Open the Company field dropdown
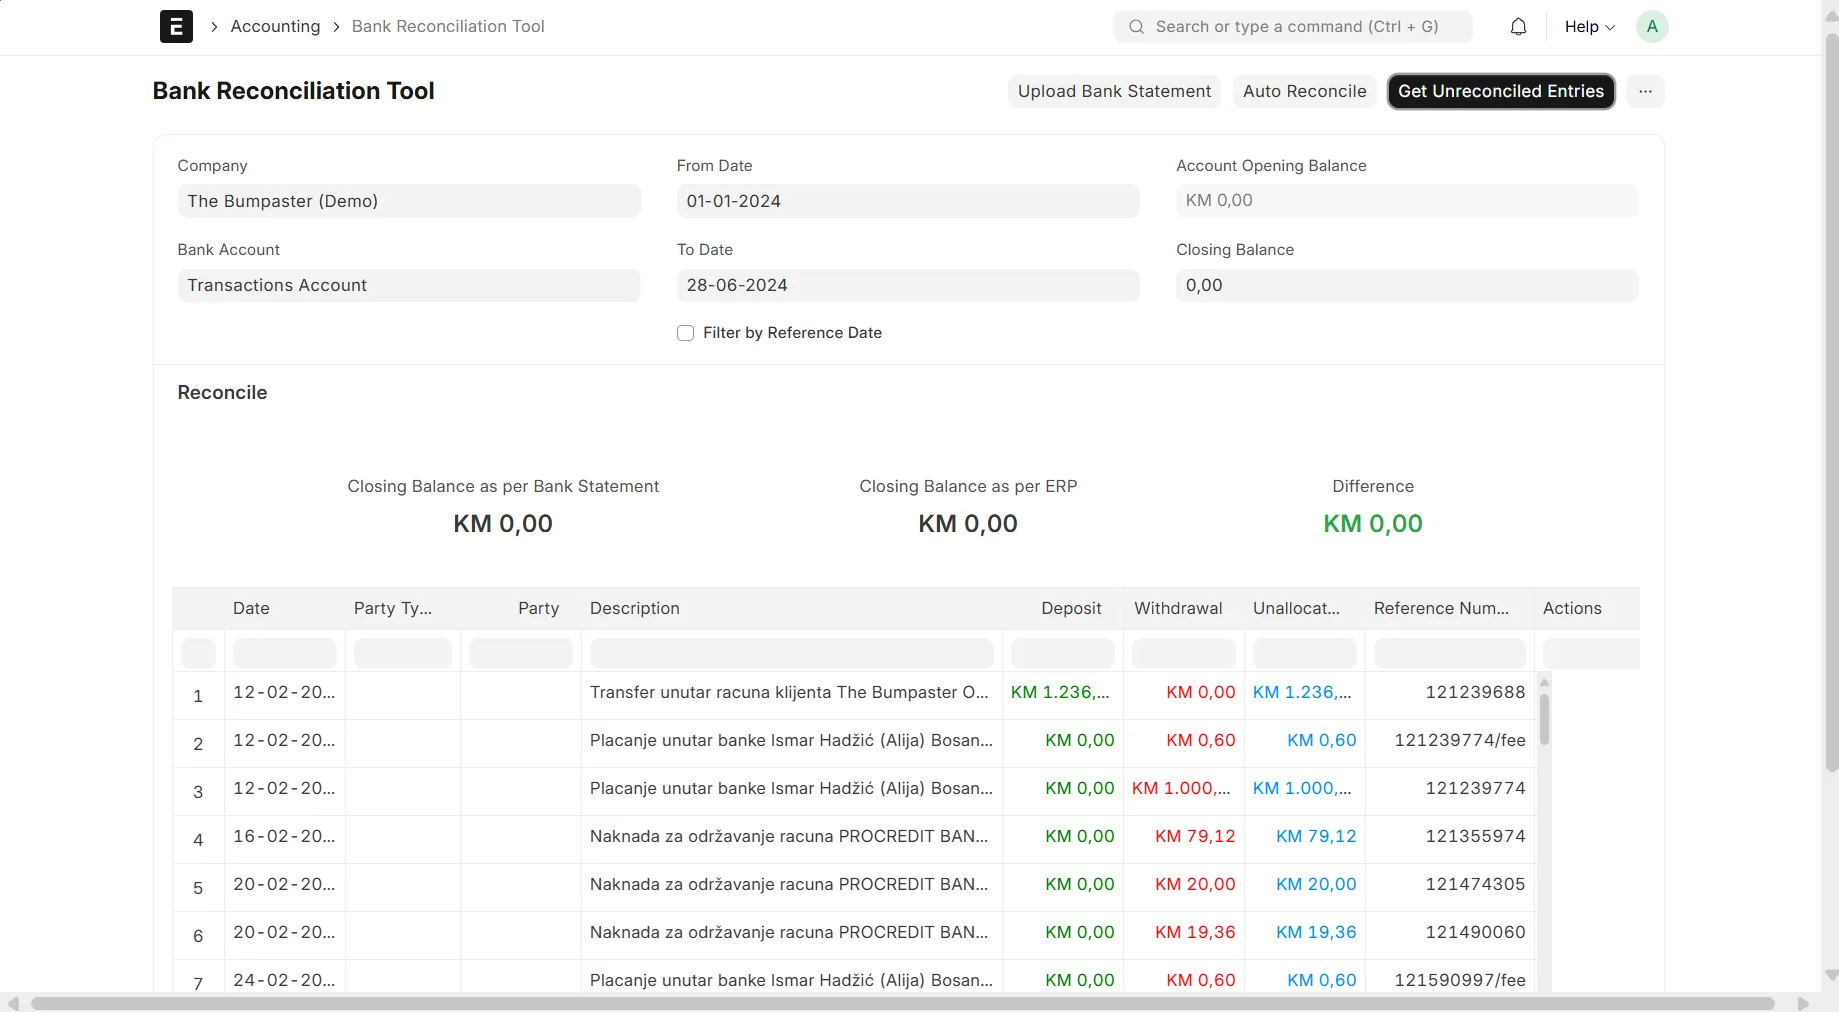 (x=408, y=201)
